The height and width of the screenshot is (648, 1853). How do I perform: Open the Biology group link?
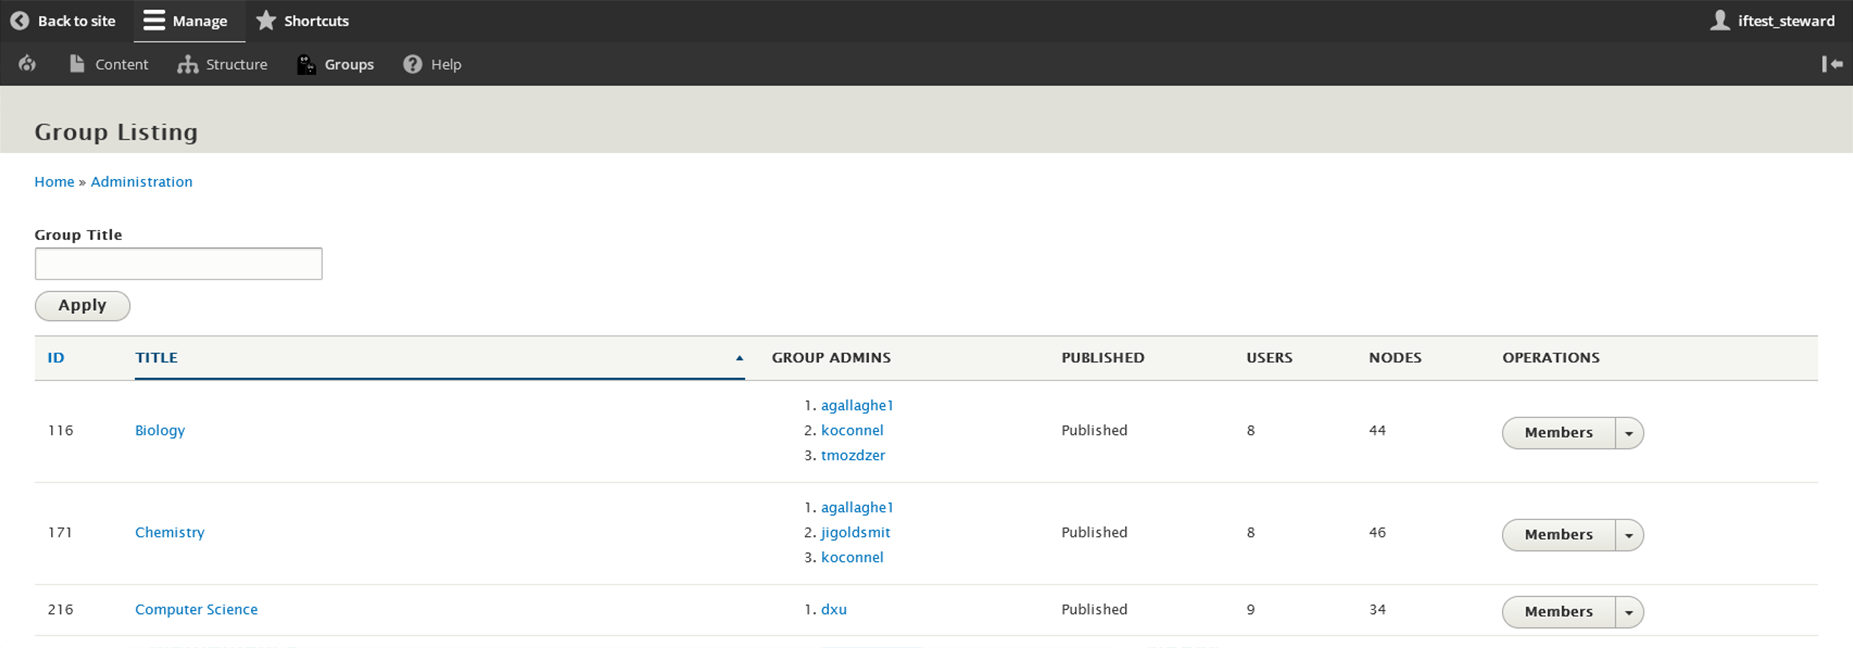coord(160,430)
